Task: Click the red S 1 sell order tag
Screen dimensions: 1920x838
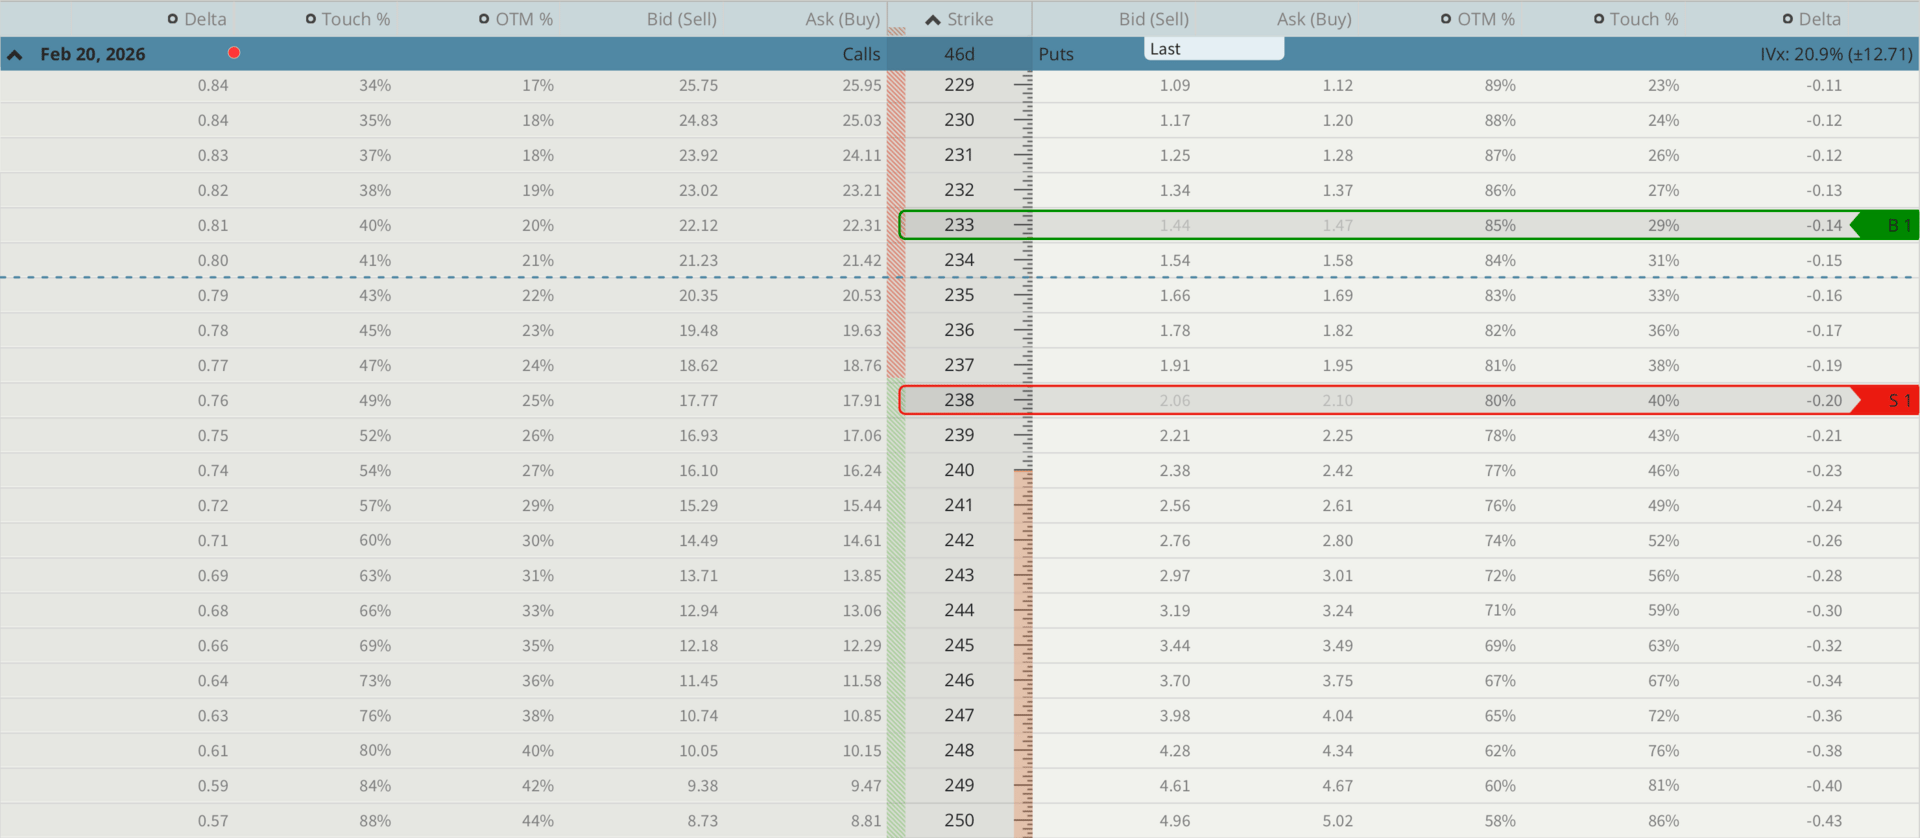Action: (1887, 400)
